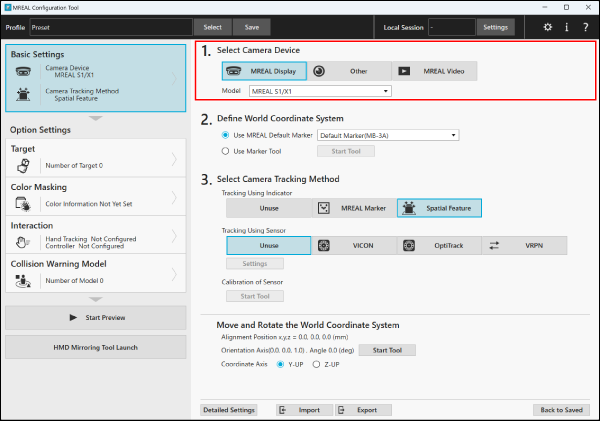
Task: Click the chevron on the Interaction row
Action: (x=174, y=236)
